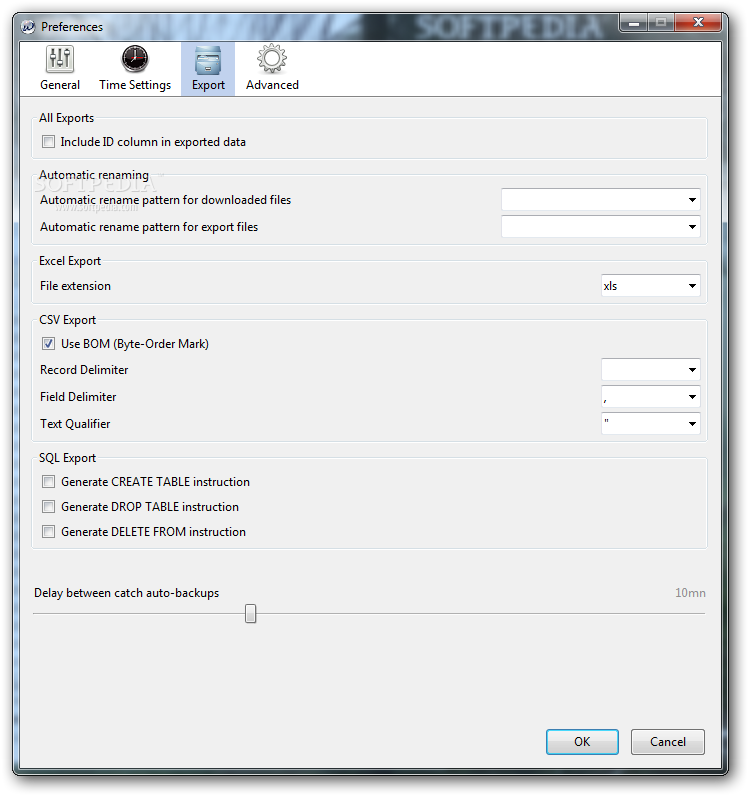The width and height of the screenshot is (749, 796).
Task: Open the Record Delimiter dropdown
Action: coord(650,370)
